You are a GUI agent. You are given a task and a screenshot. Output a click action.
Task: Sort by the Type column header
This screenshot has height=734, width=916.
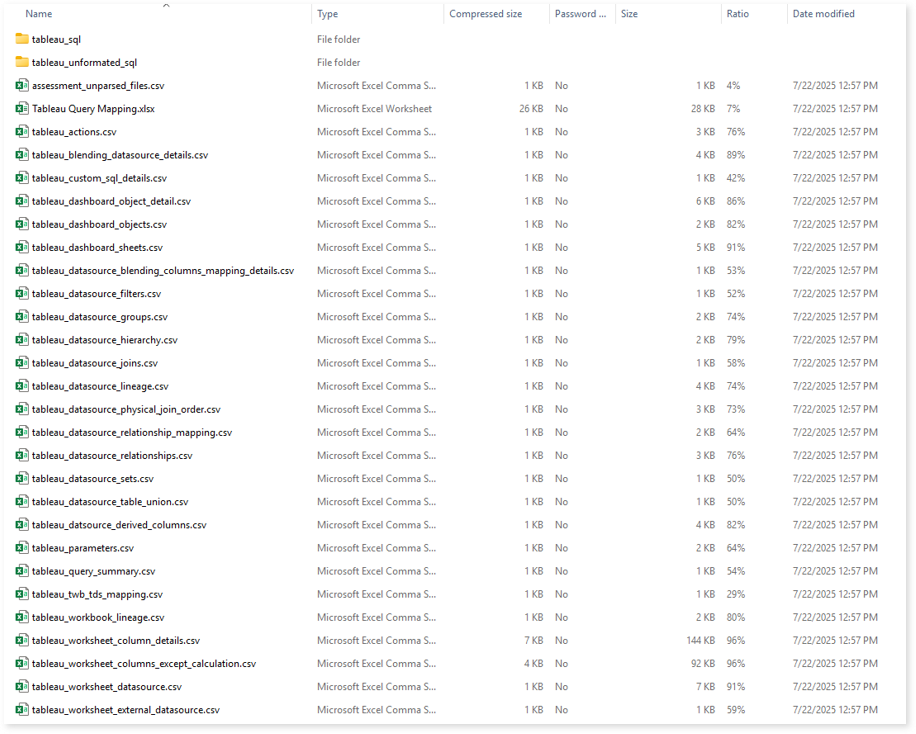tap(328, 13)
